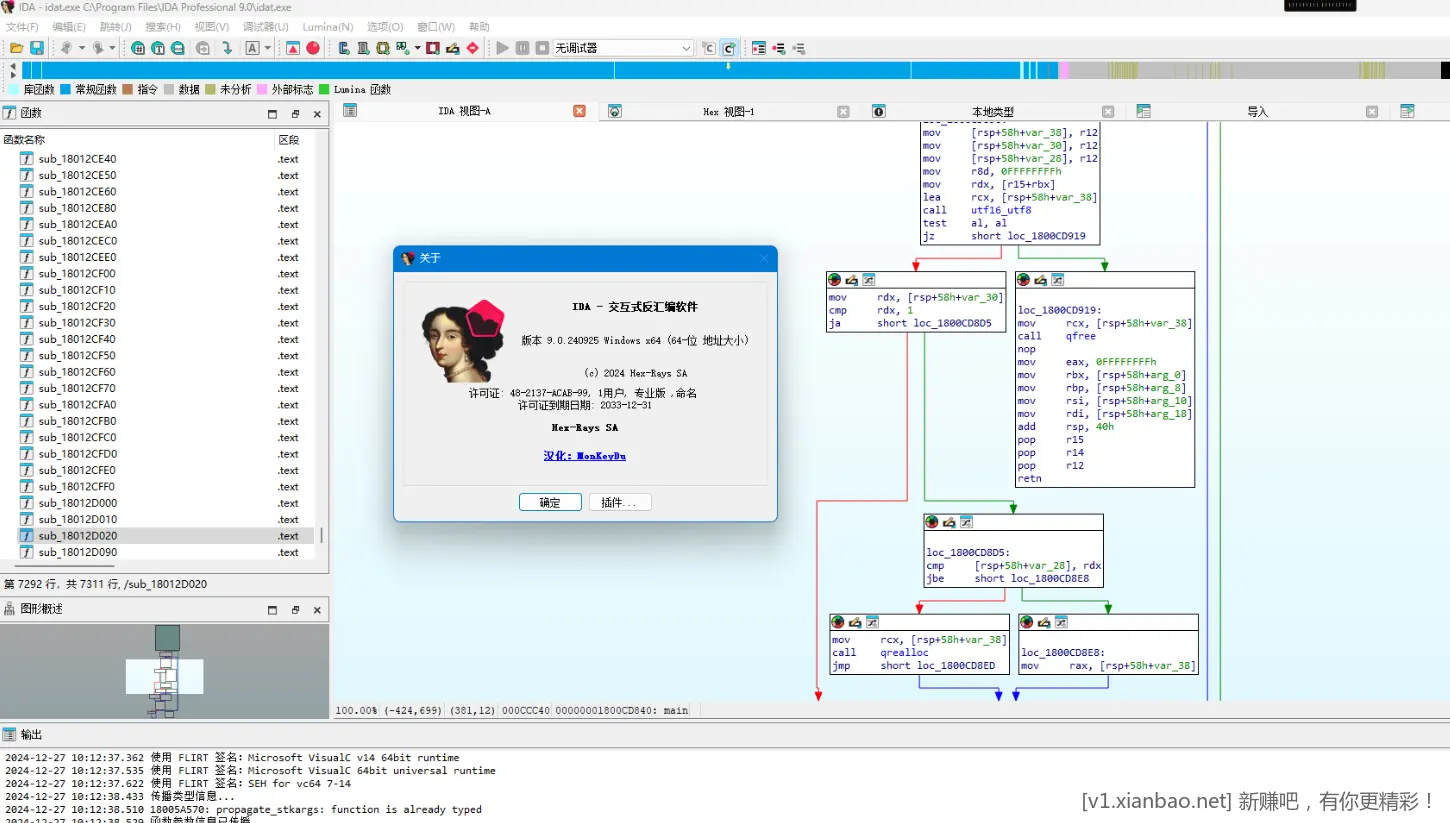Image resolution: width=1450 pixels, height=823 pixels.
Task: Switch to the Hex 视图-1 tab
Action: click(x=729, y=112)
